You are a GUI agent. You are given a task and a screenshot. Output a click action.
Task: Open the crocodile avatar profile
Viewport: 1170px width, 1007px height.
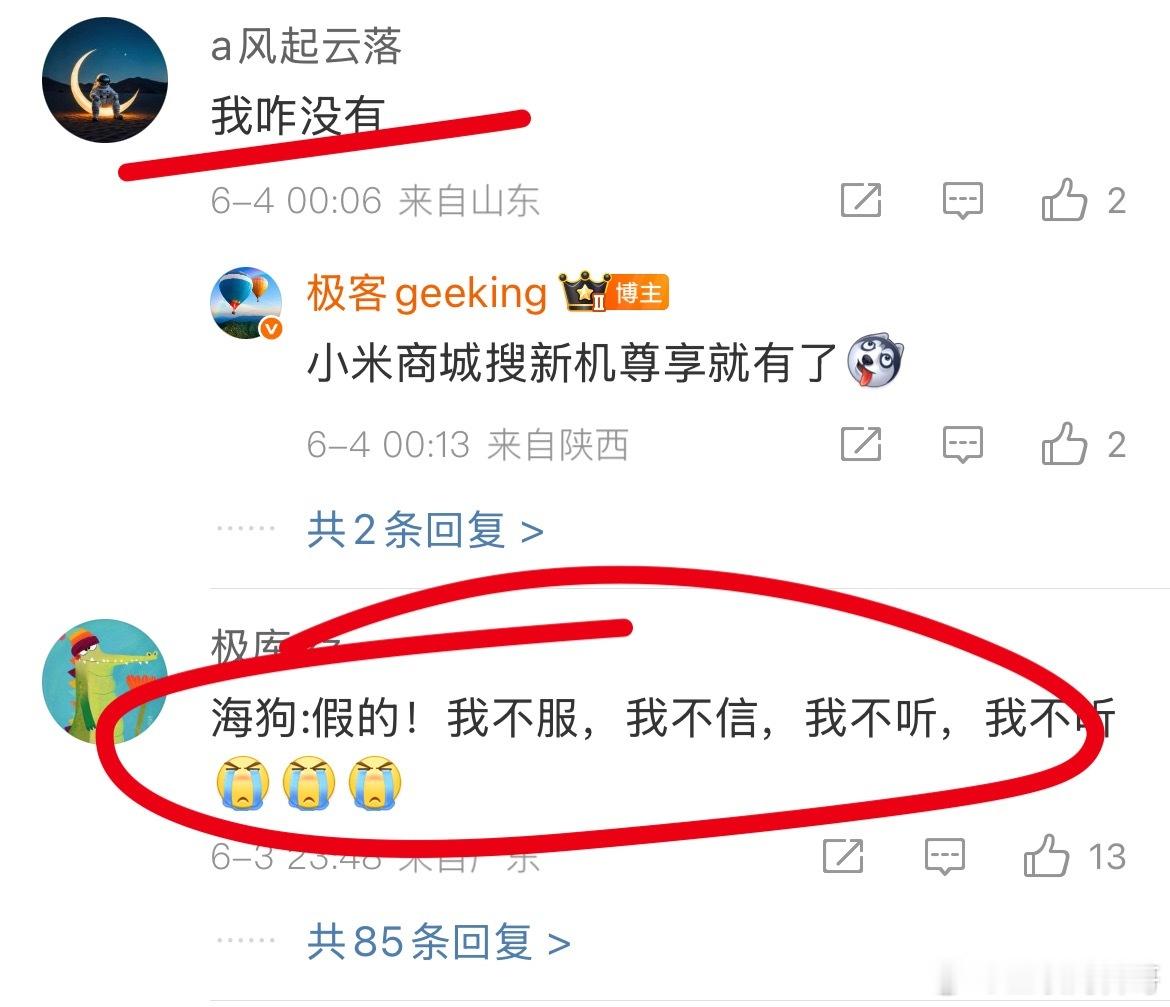point(104,681)
